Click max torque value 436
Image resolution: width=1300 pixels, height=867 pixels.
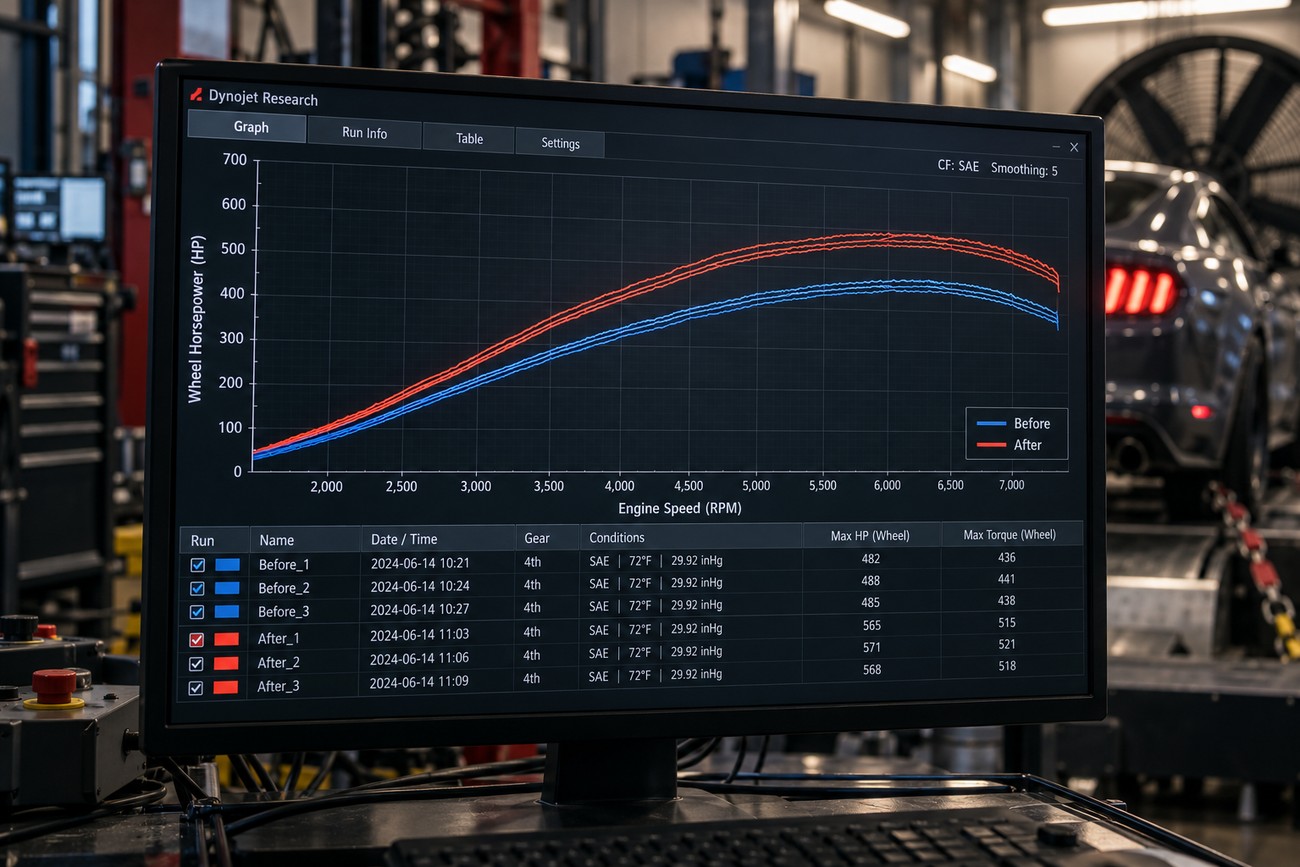click(1006, 557)
